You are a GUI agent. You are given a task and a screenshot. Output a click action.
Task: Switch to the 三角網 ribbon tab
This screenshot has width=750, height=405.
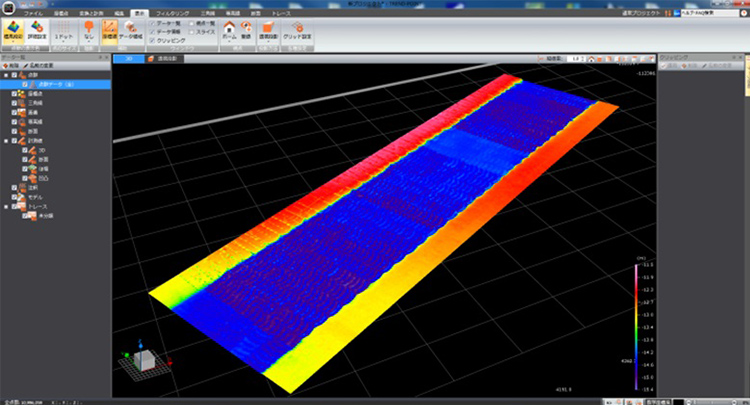pos(208,13)
